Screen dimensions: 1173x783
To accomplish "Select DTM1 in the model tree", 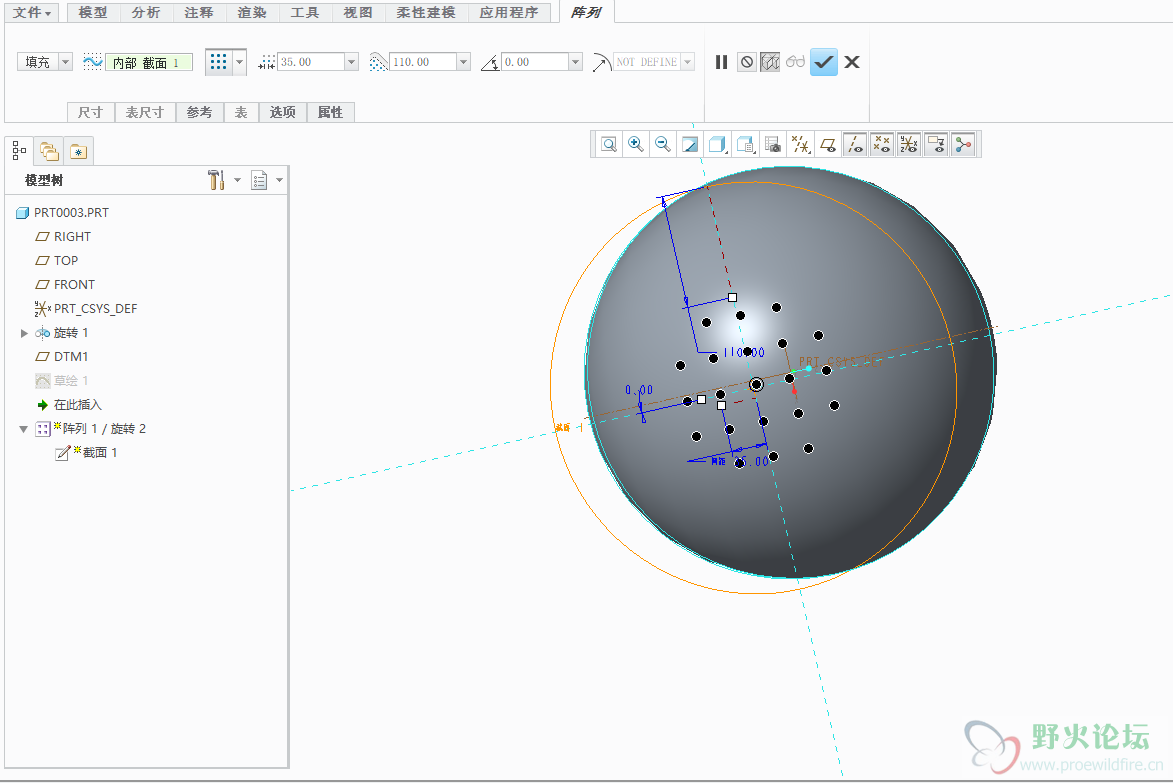I will click(x=61, y=357).
